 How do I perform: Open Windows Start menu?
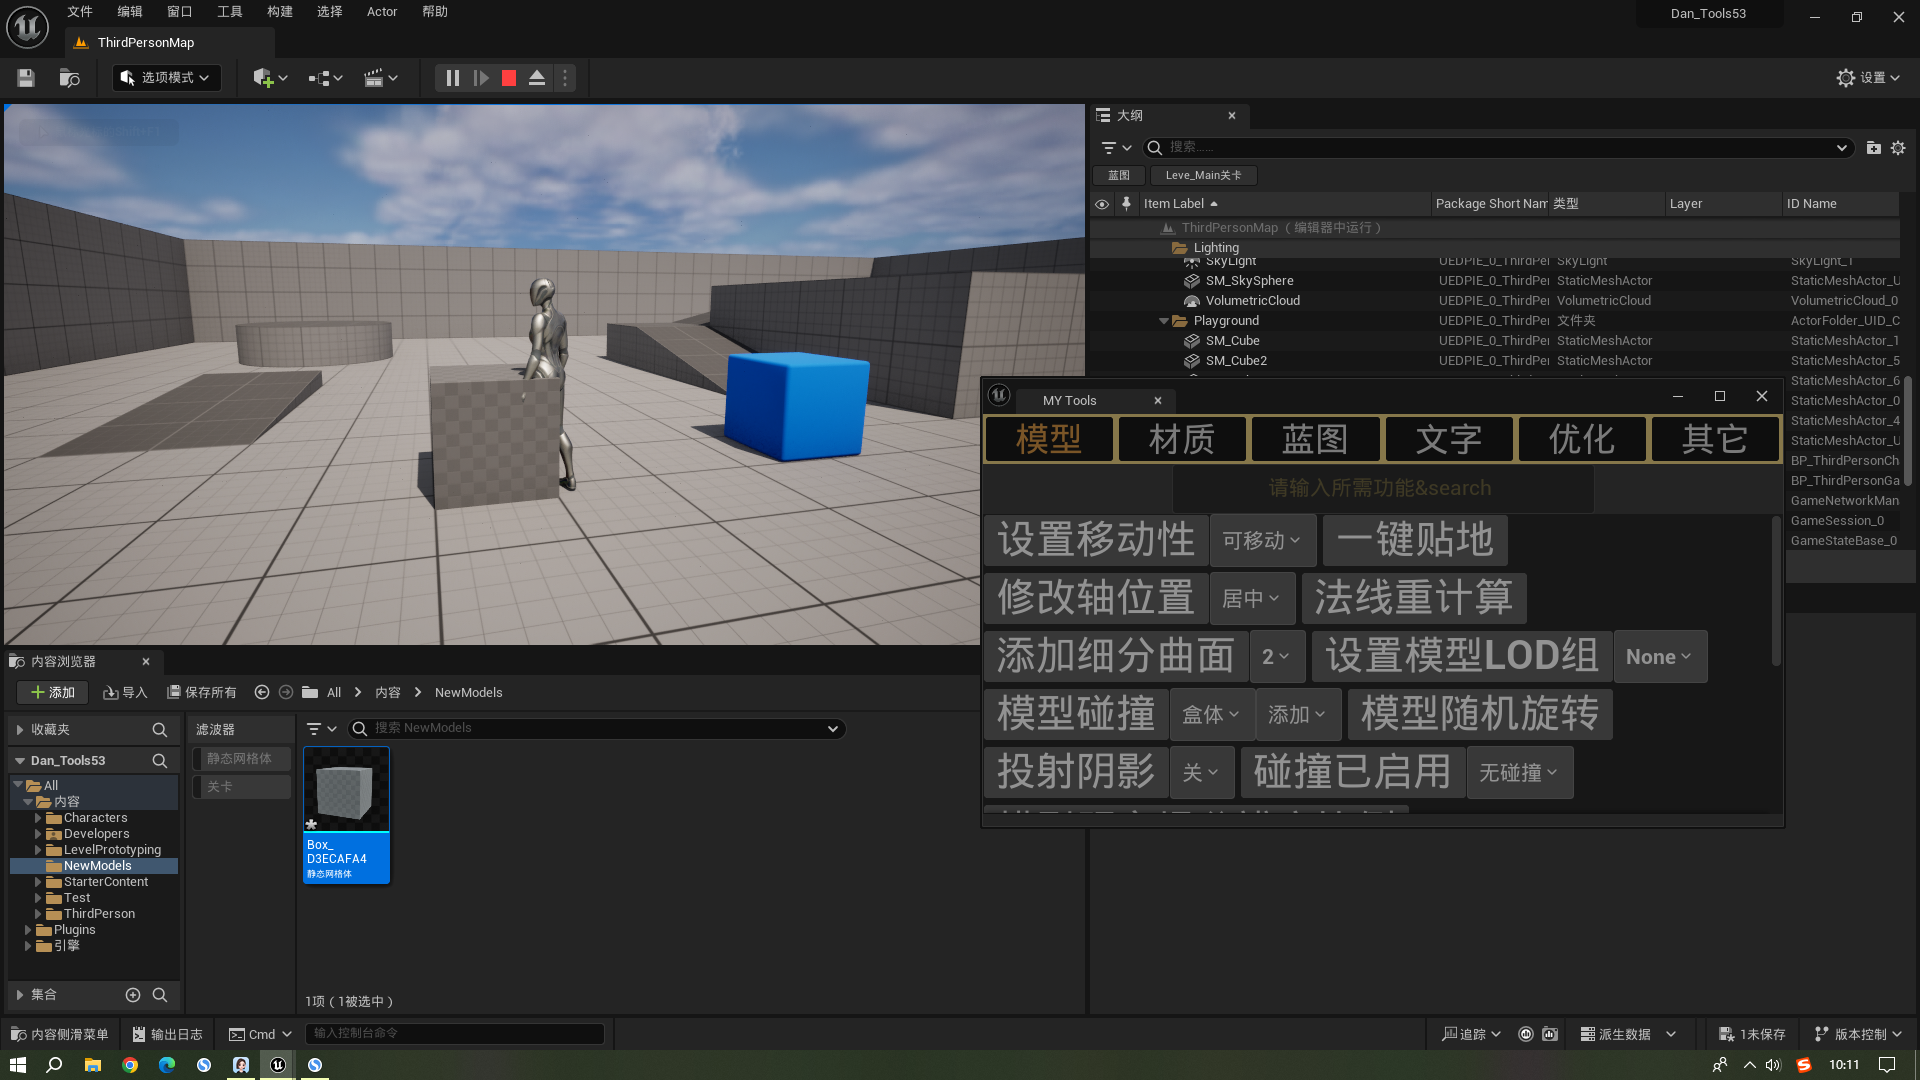pyautogui.click(x=18, y=1065)
